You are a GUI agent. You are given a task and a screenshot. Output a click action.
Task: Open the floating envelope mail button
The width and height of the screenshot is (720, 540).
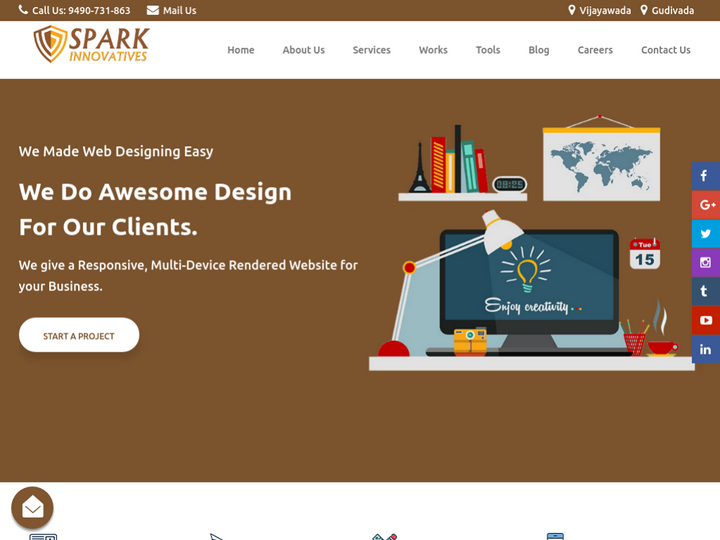(x=32, y=508)
